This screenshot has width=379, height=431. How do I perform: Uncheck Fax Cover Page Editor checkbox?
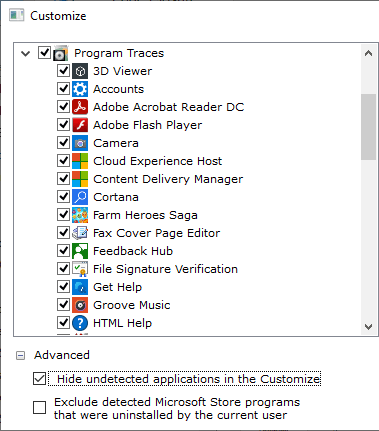point(63,233)
